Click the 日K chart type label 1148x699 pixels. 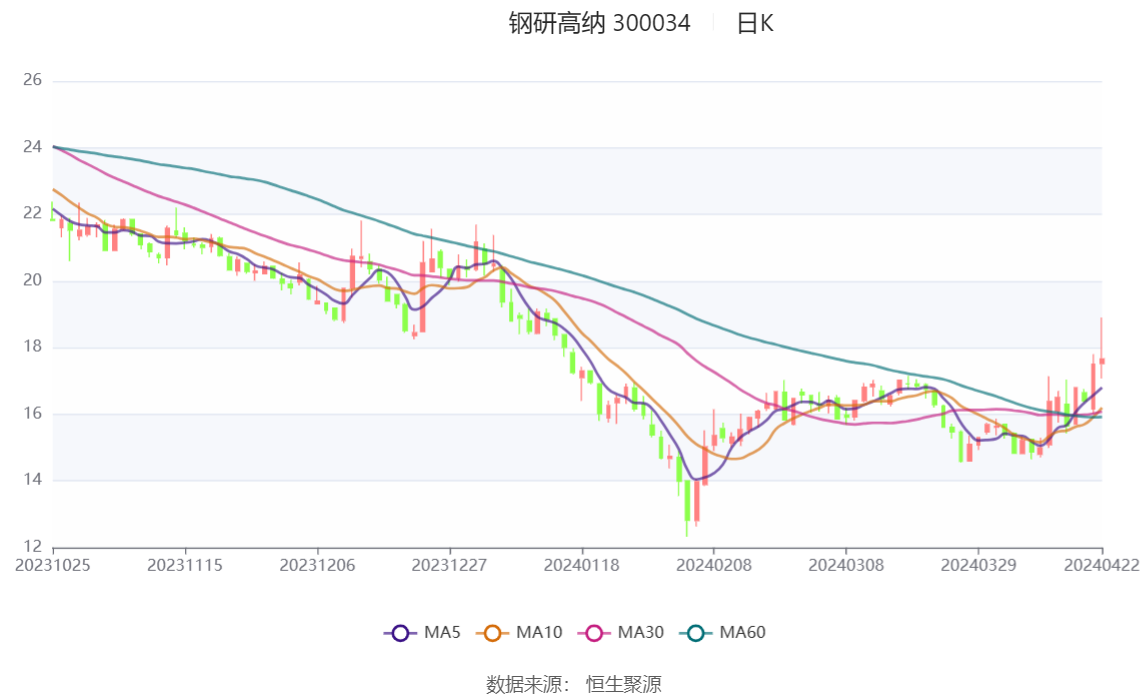tap(755, 24)
